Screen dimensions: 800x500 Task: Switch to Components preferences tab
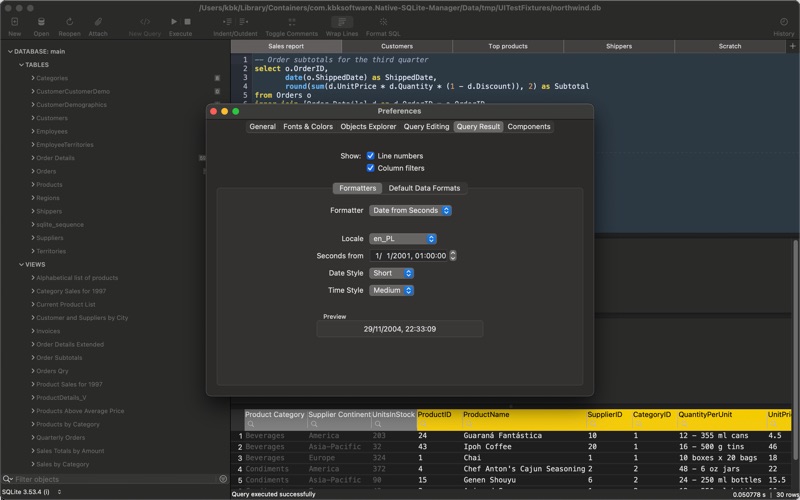(529, 127)
